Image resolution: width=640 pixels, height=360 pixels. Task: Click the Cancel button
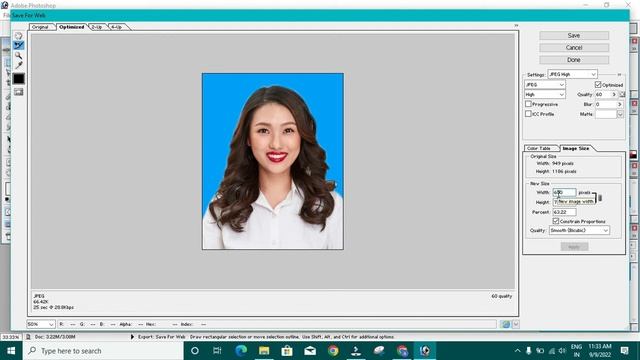(x=574, y=48)
